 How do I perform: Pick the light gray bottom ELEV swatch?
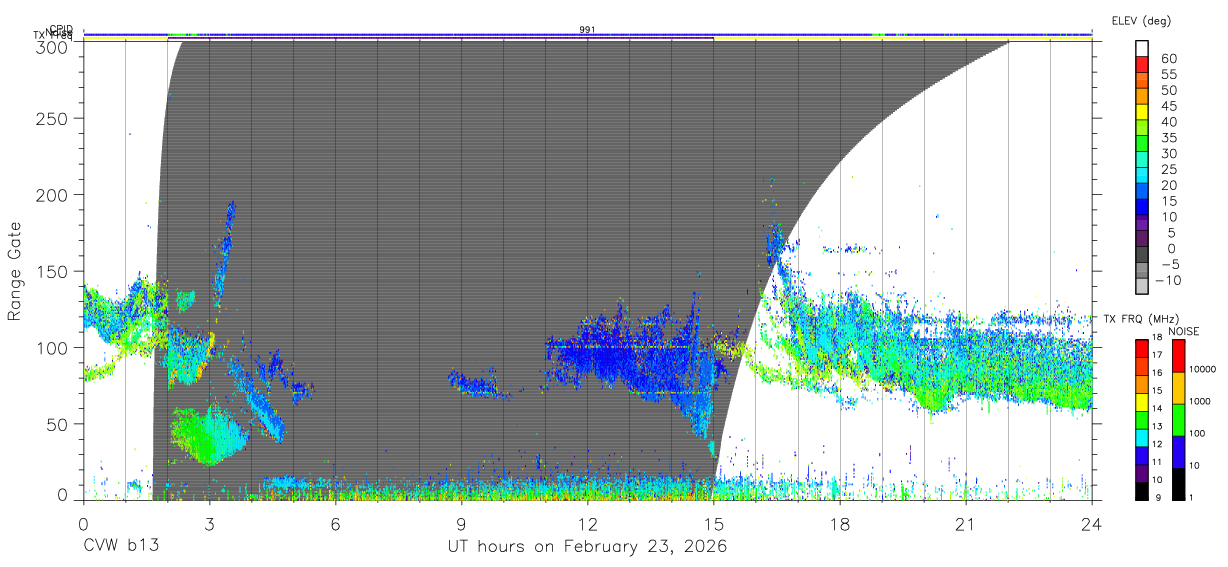(x=1141, y=287)
